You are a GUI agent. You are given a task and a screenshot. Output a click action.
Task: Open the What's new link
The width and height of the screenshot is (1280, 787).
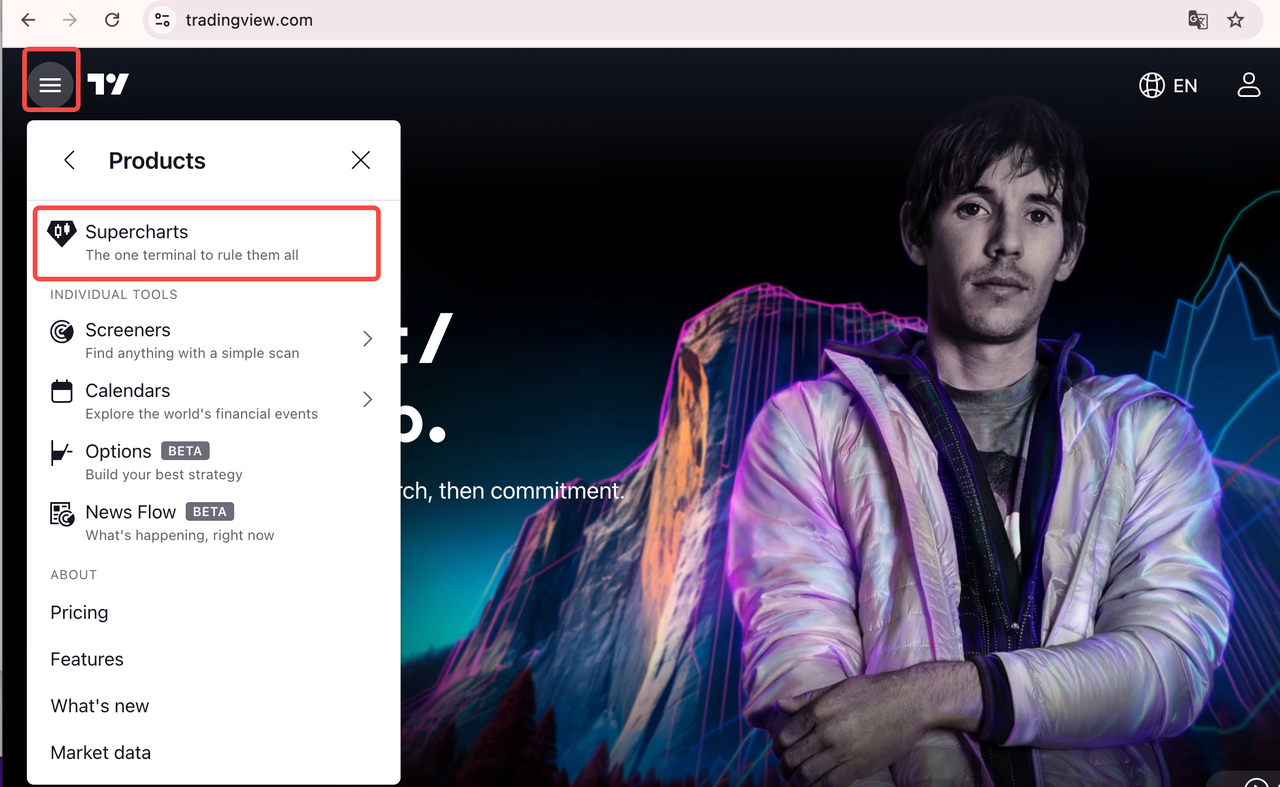pos(100,706)
